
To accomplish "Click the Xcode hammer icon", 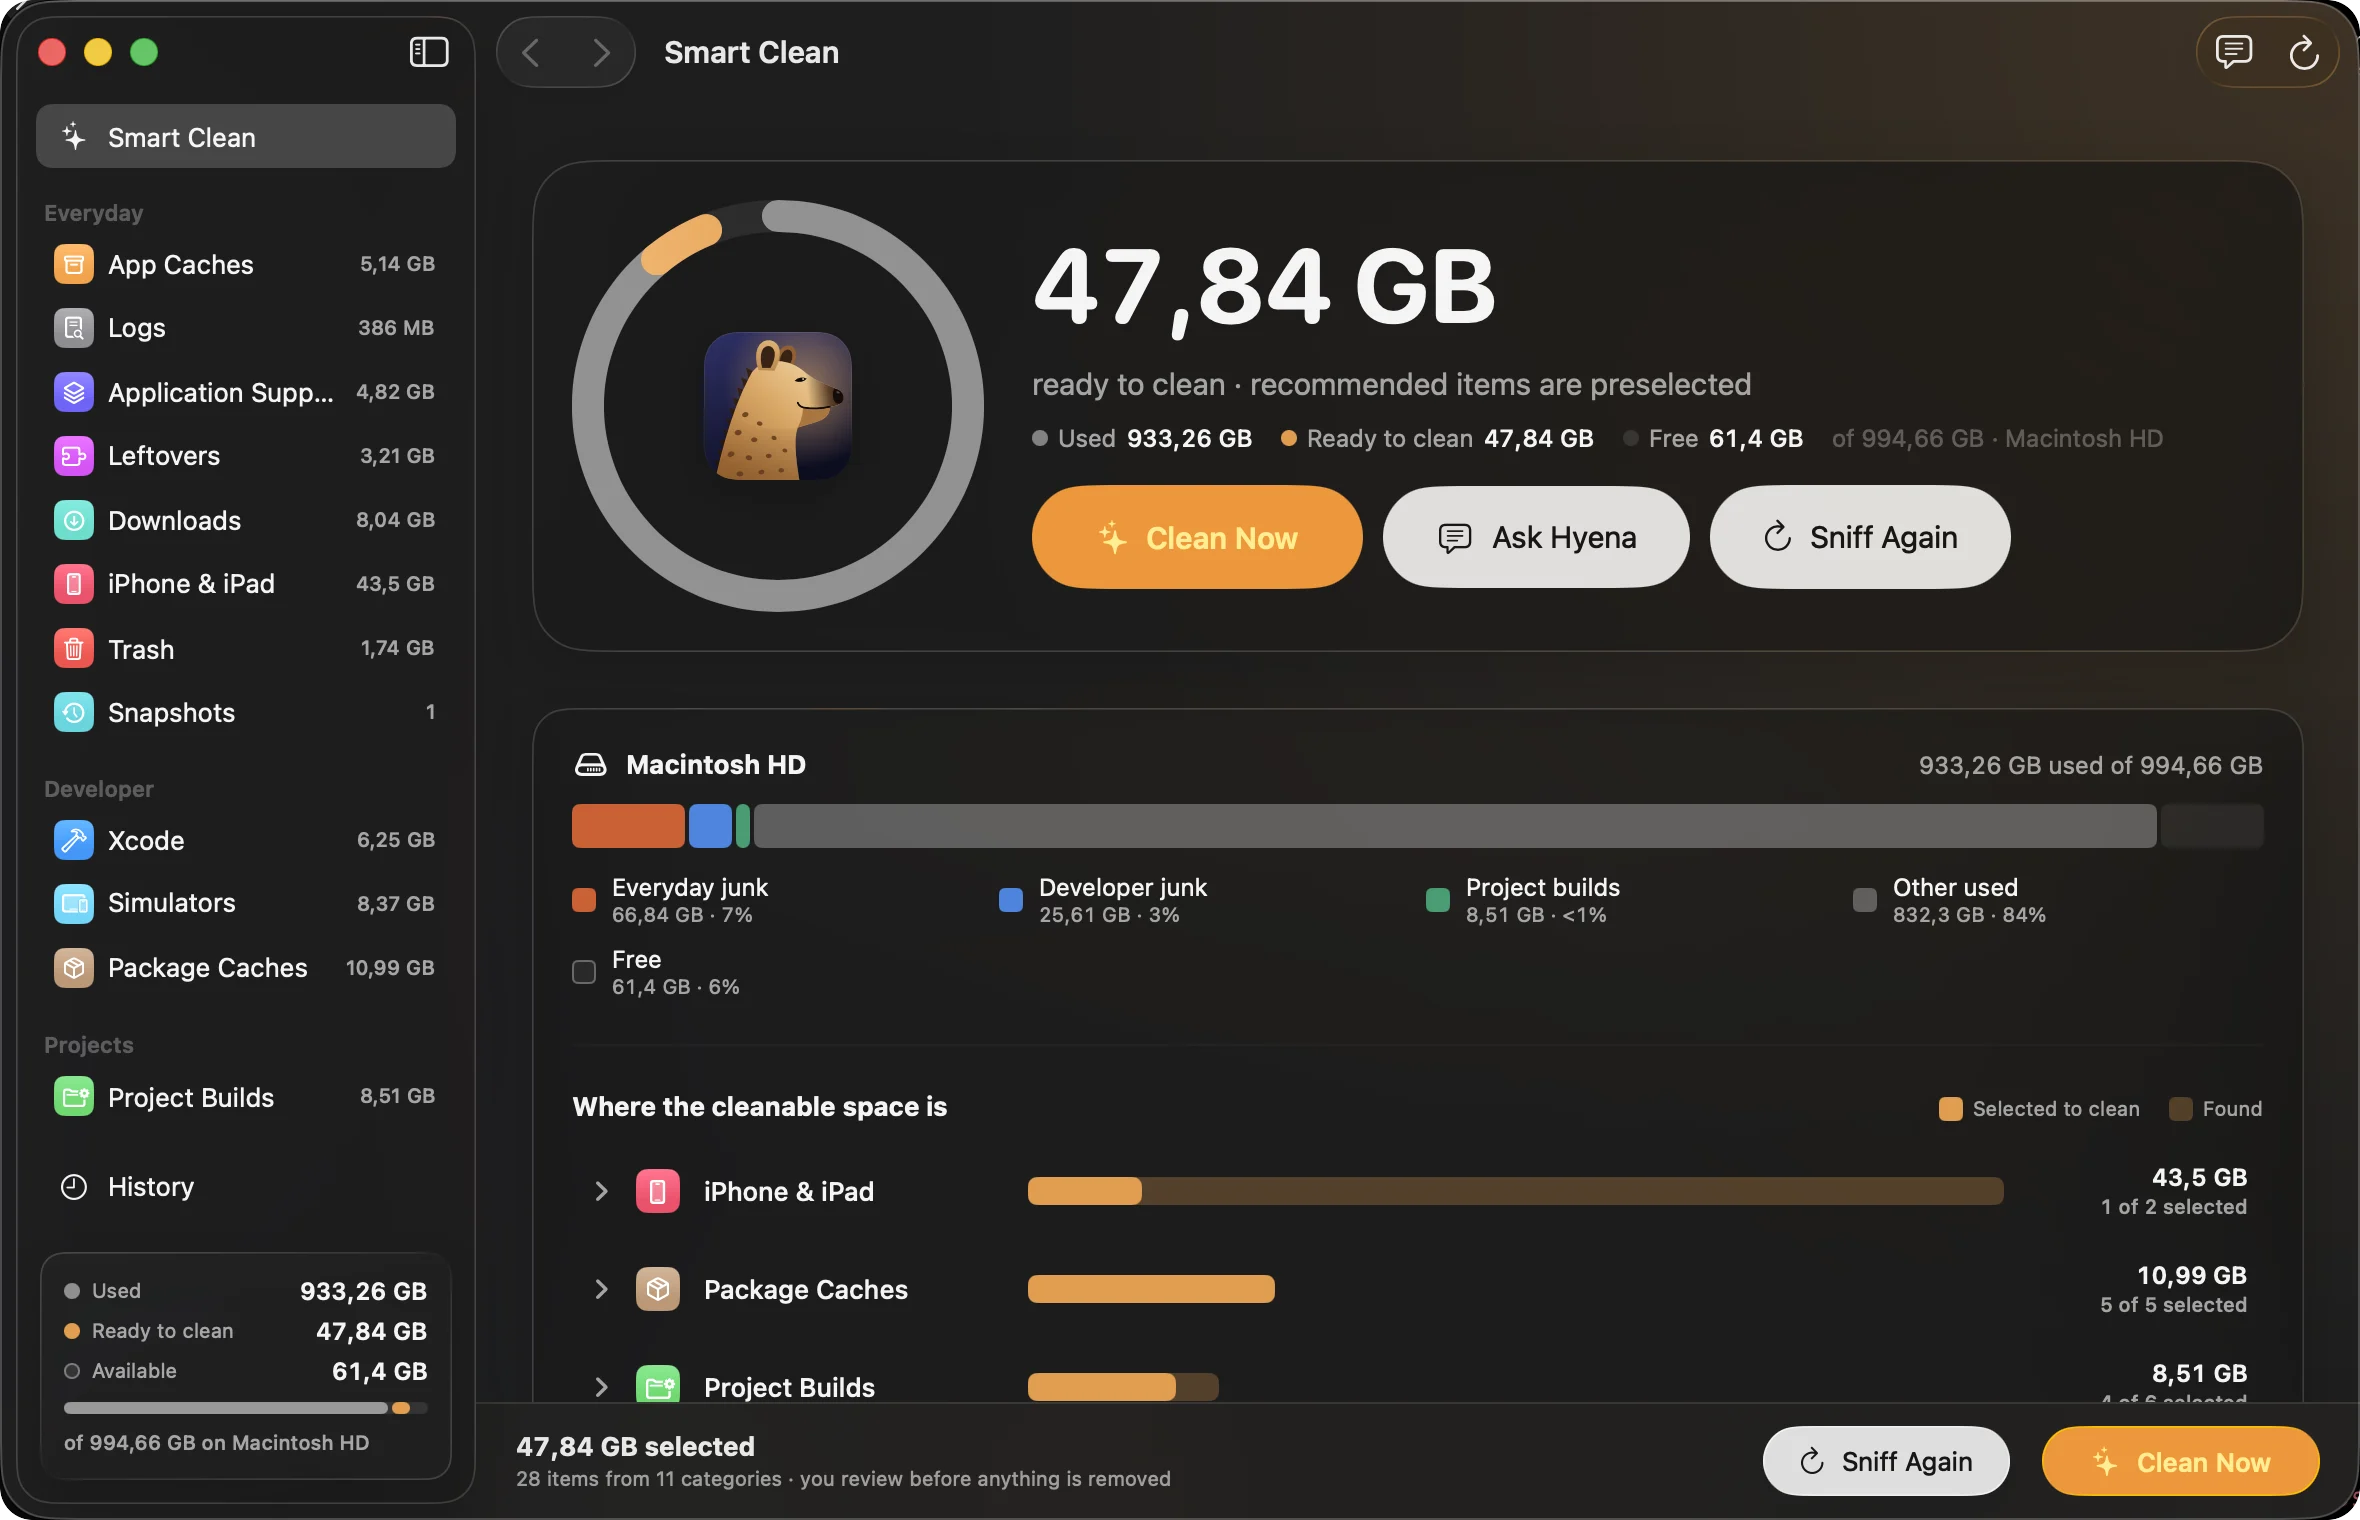I will click(x=74, y=840).
